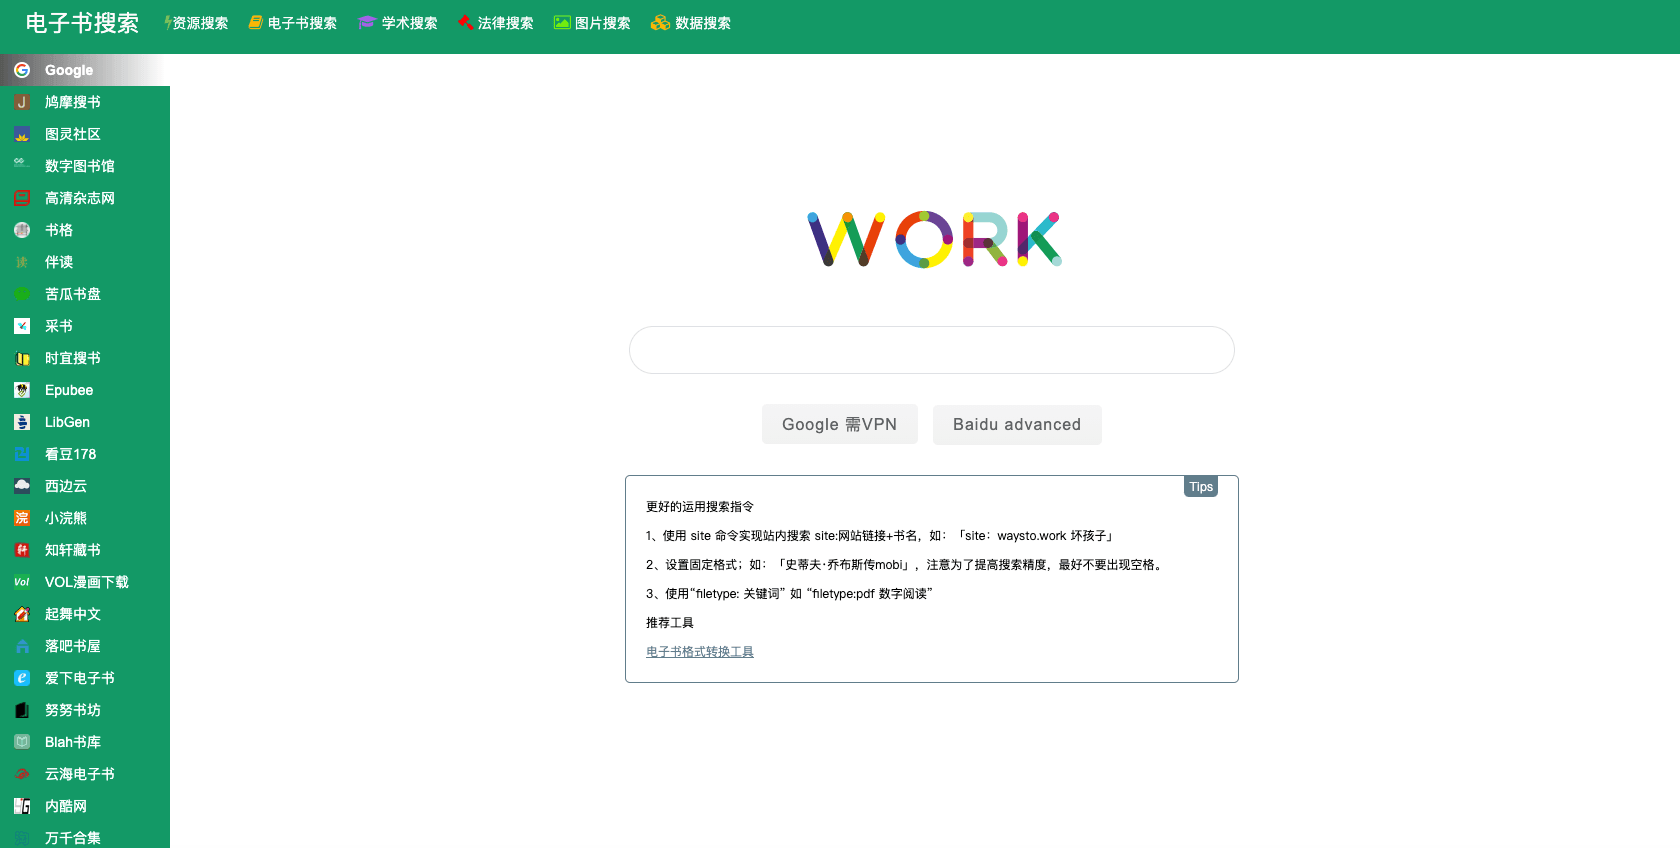Image resolution: width=1680 pixels, height=848 pixels.
Task: Click the Blah书库 sidebar icon
Action: point(22,742)
